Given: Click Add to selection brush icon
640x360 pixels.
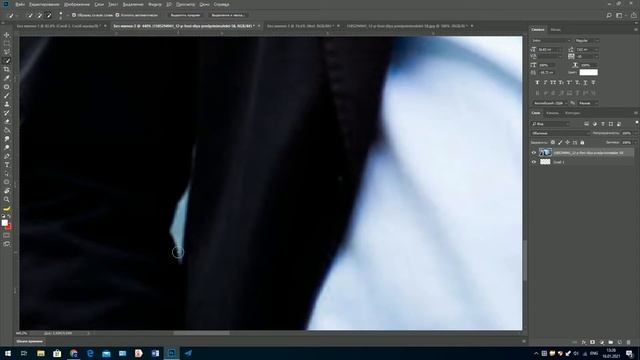Looking at the screenshot, I should [39, 15].
